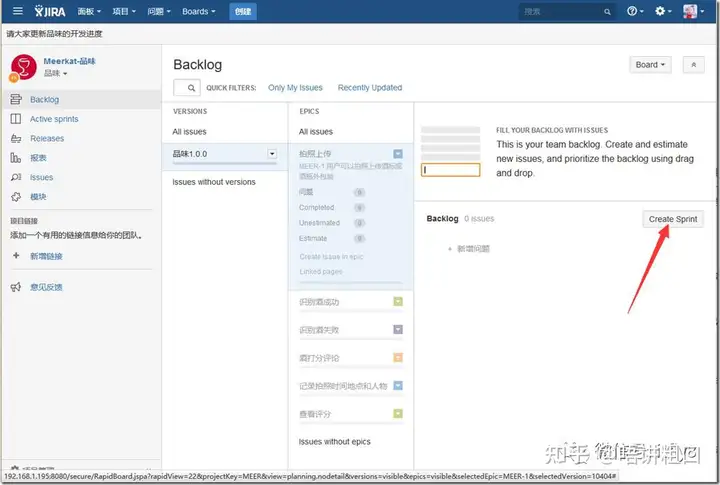Viewport: 720px width, 485px height.
Task: Open the Releases page link
Action: click(x=47, y=138)
